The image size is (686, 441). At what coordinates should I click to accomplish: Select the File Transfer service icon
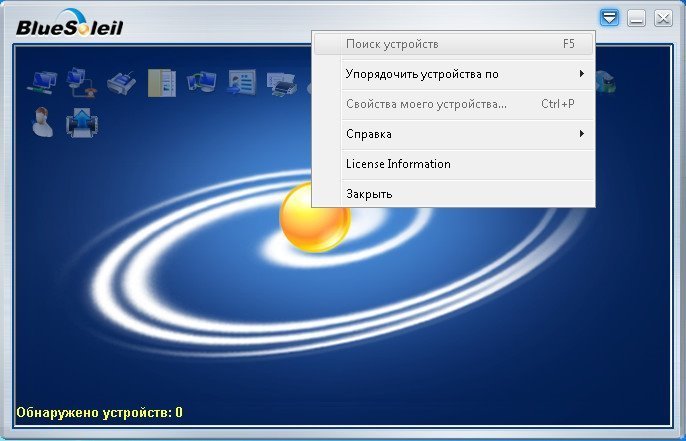click(x=162, y=83)
